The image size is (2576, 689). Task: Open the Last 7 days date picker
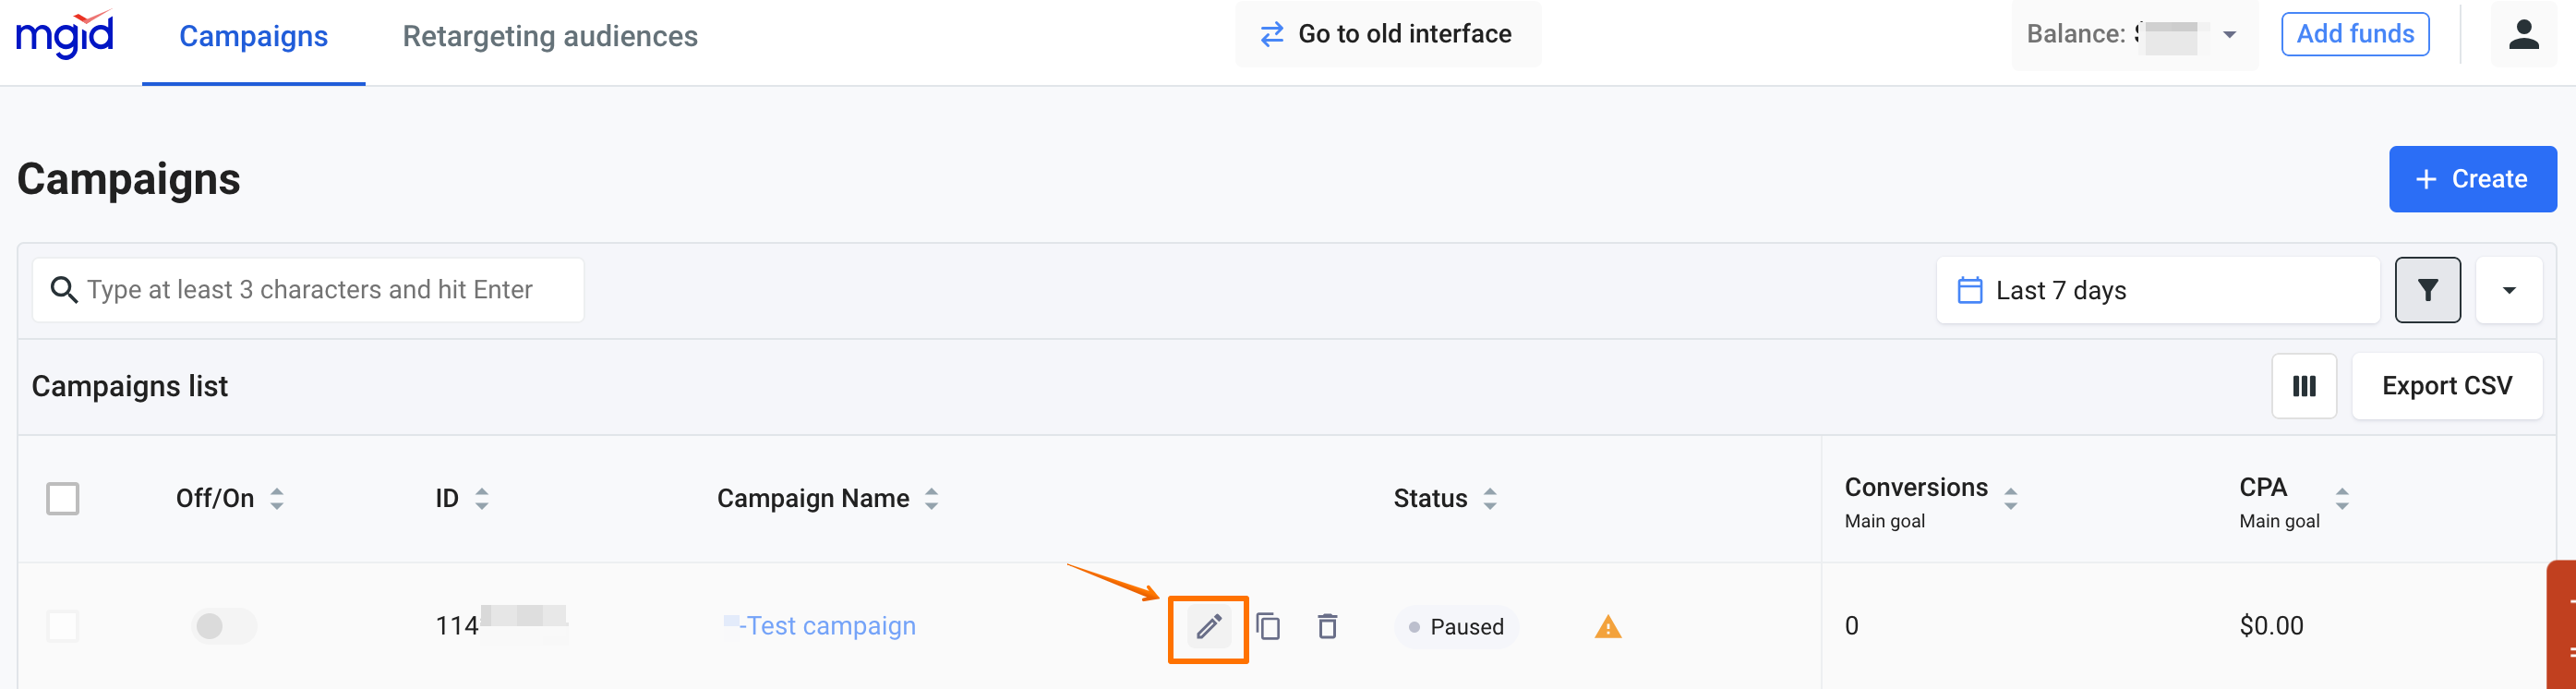[2156, 290]
